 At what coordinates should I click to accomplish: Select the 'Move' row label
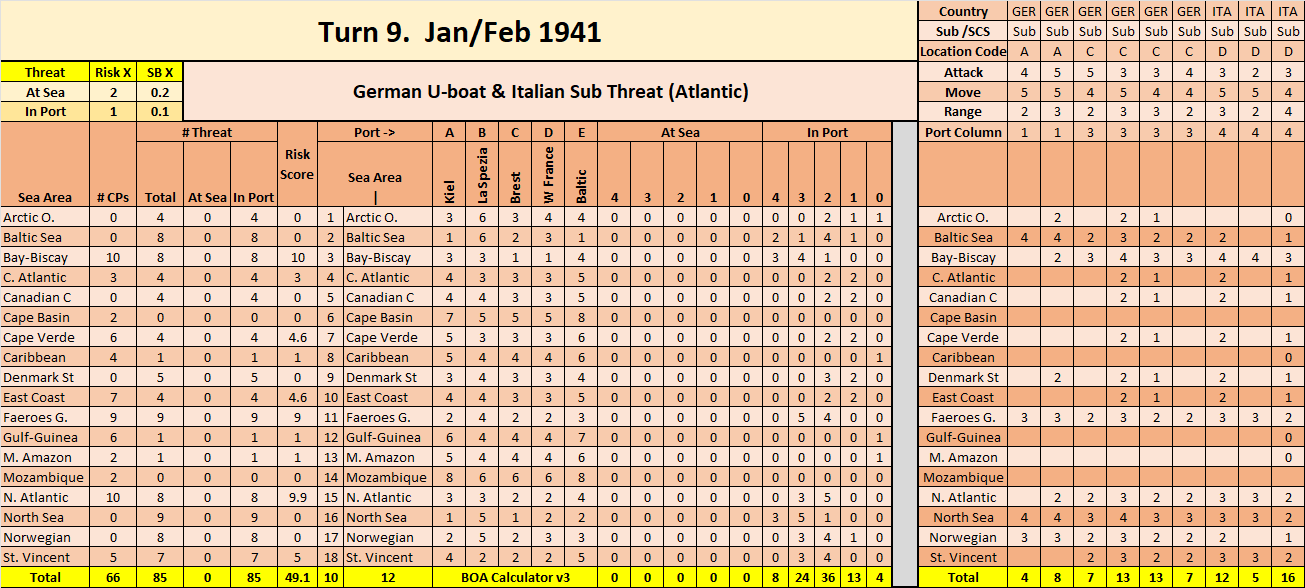tap(963, 92)
